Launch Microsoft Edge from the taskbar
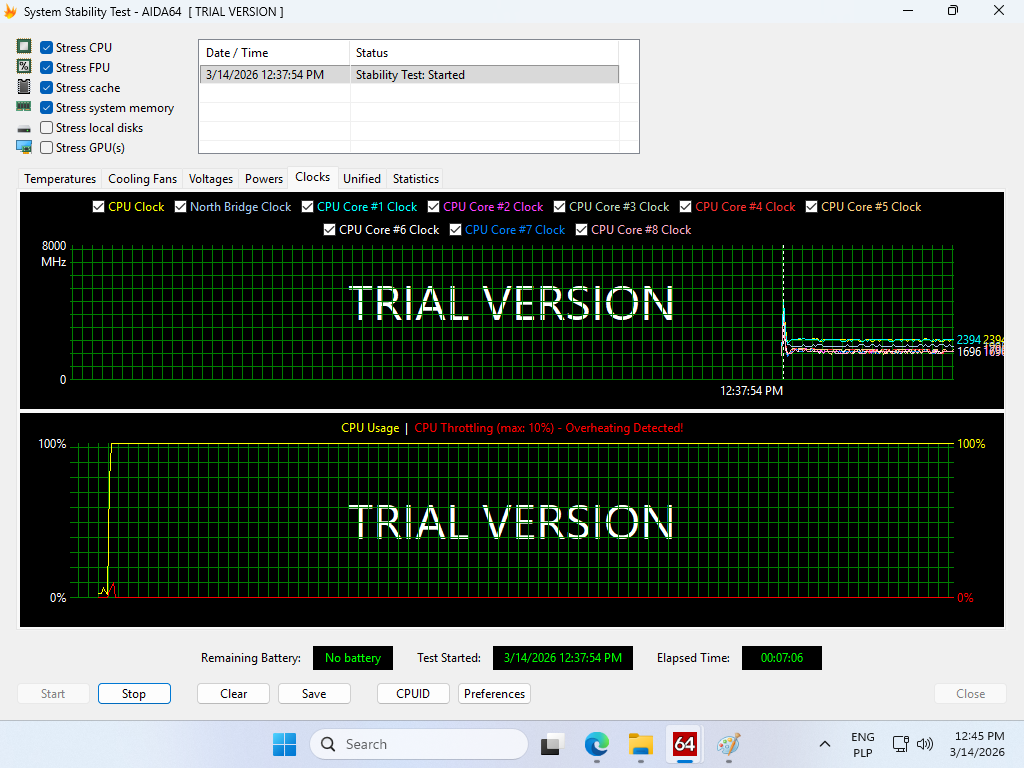The height and width of the screenshot is (768, 1024). 596,744
